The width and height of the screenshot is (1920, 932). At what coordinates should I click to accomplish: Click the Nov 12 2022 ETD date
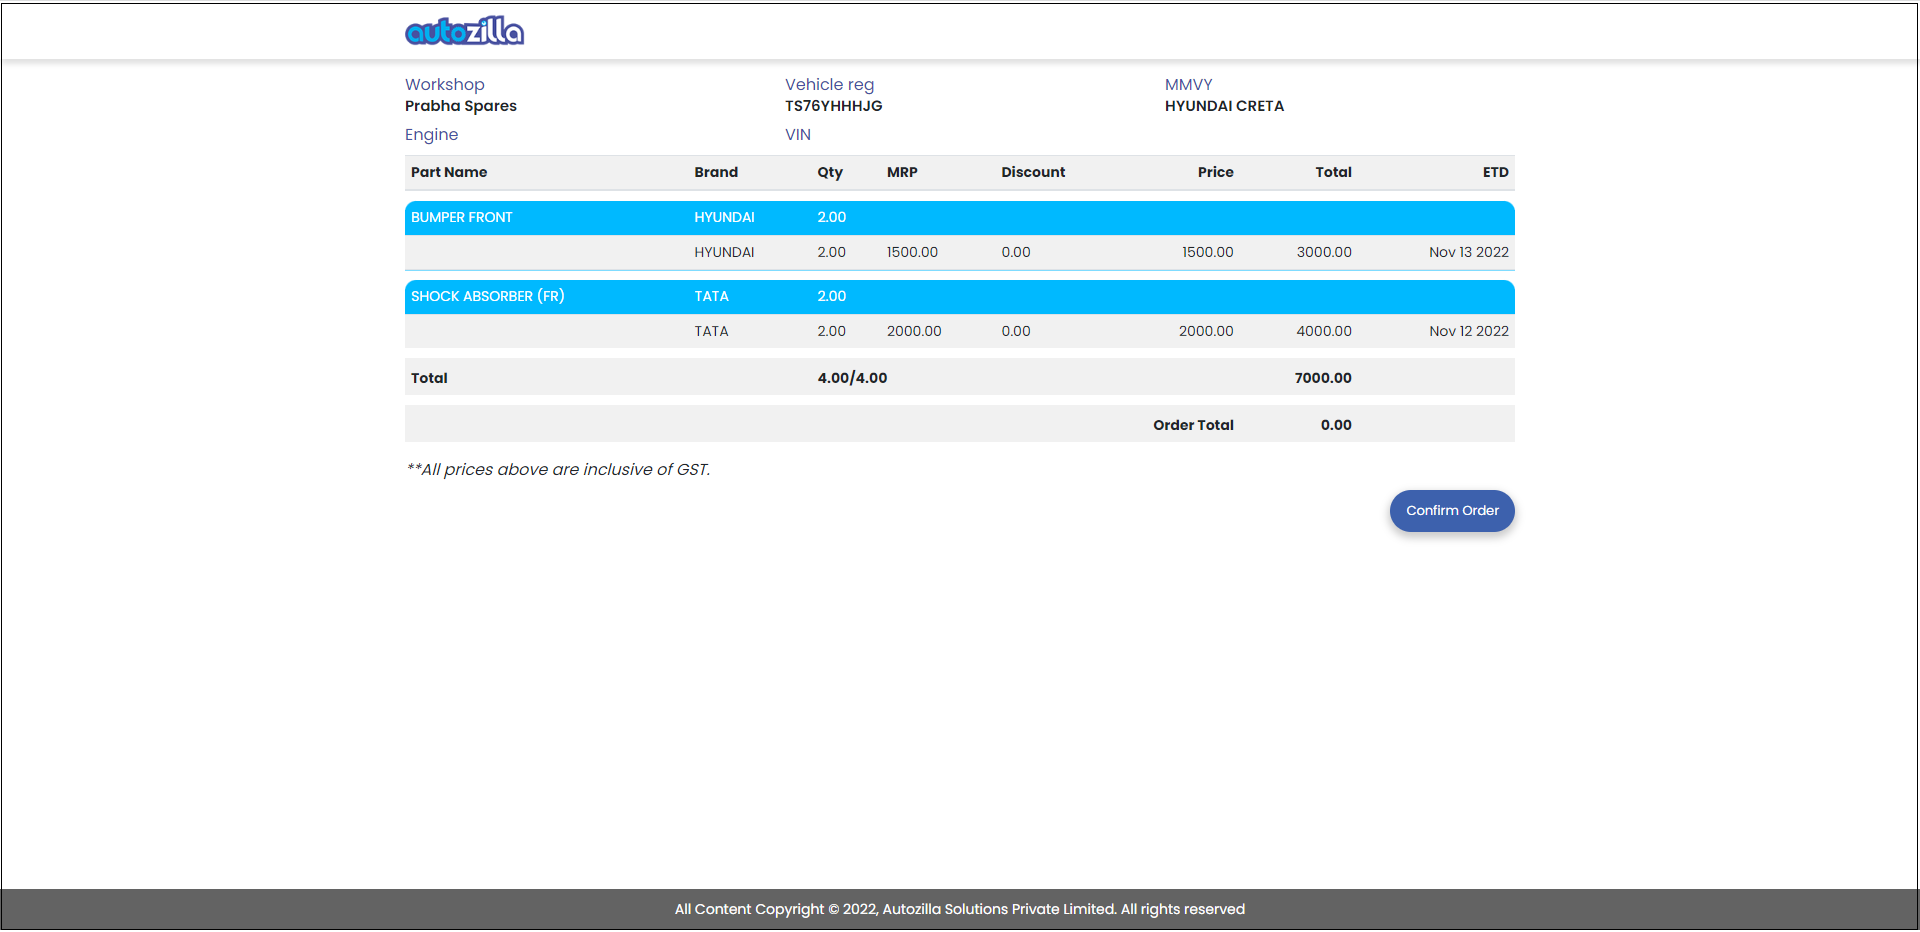coord(1469,332)
